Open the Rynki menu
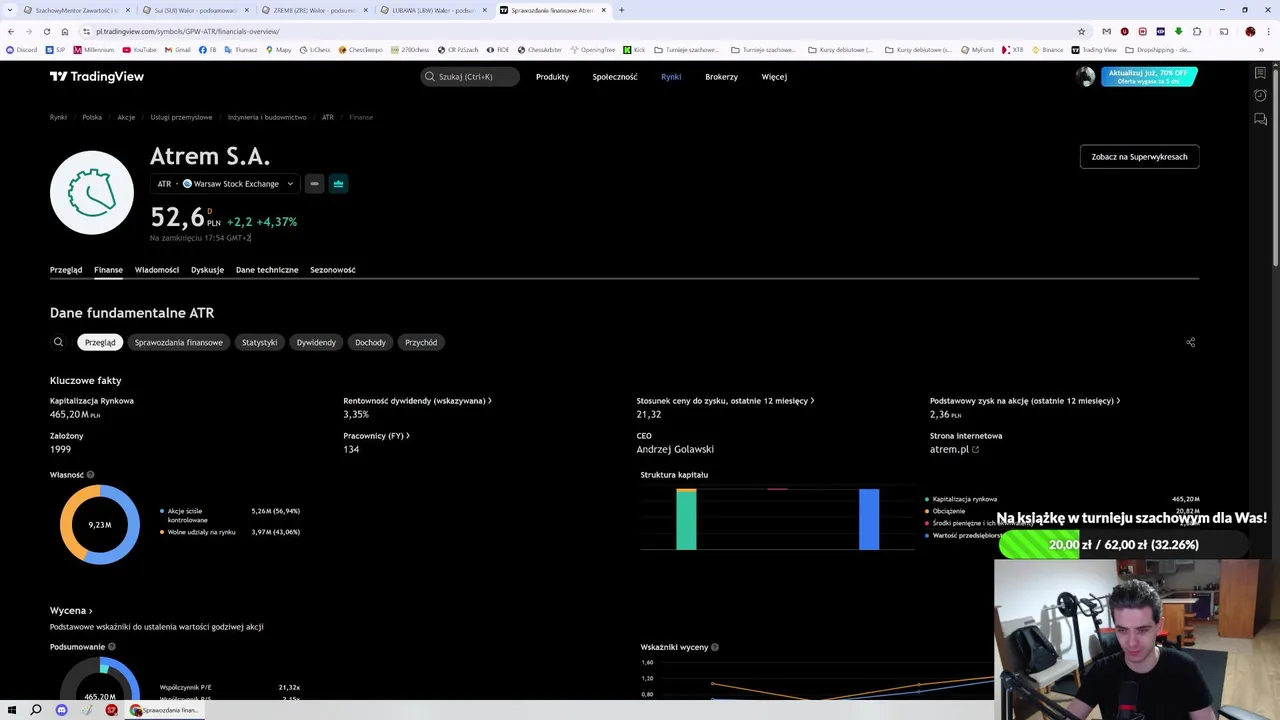The image size is (1280, 720). click(671, 76)
